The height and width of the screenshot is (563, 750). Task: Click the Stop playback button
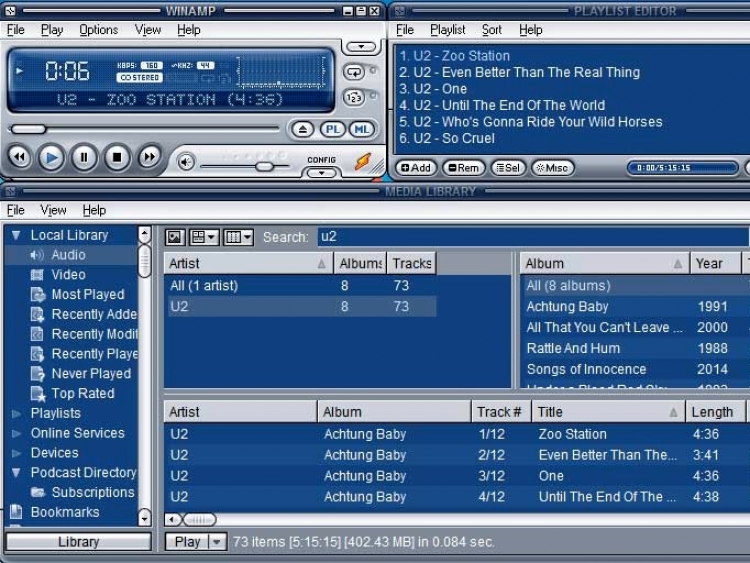pos(117,157)
